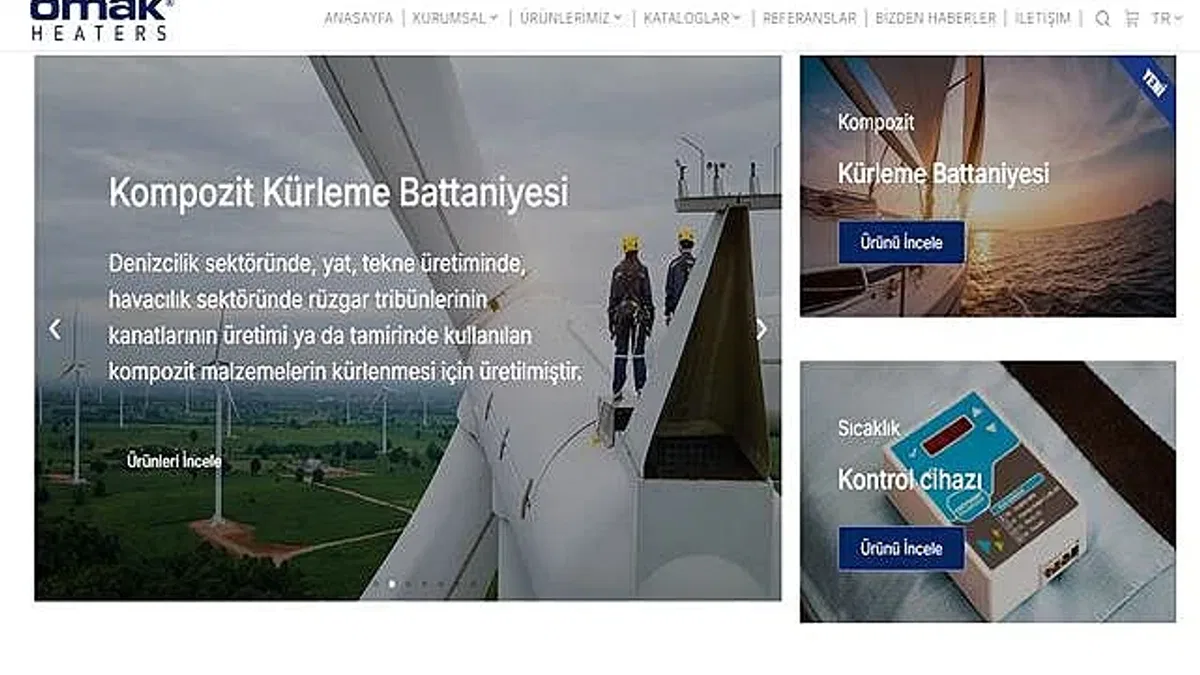Expand the KATALOGLAR menu
The width and height of the screenshot is (1200, 675).
(692, 18)
